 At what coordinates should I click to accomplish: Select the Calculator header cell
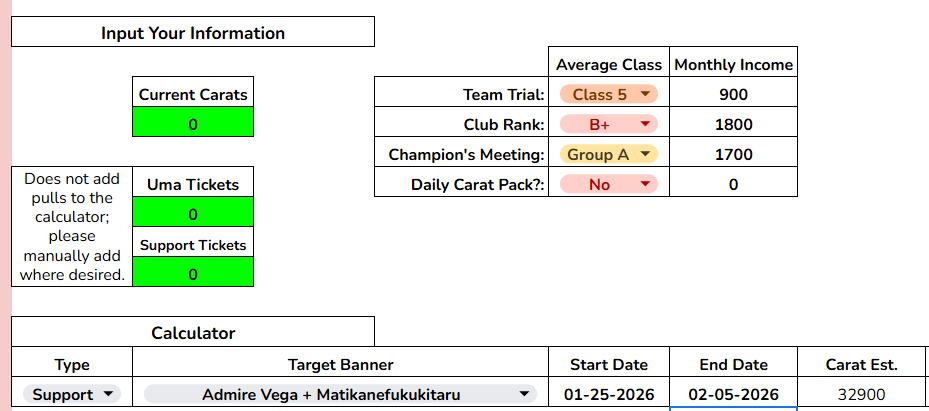point(193,332)
